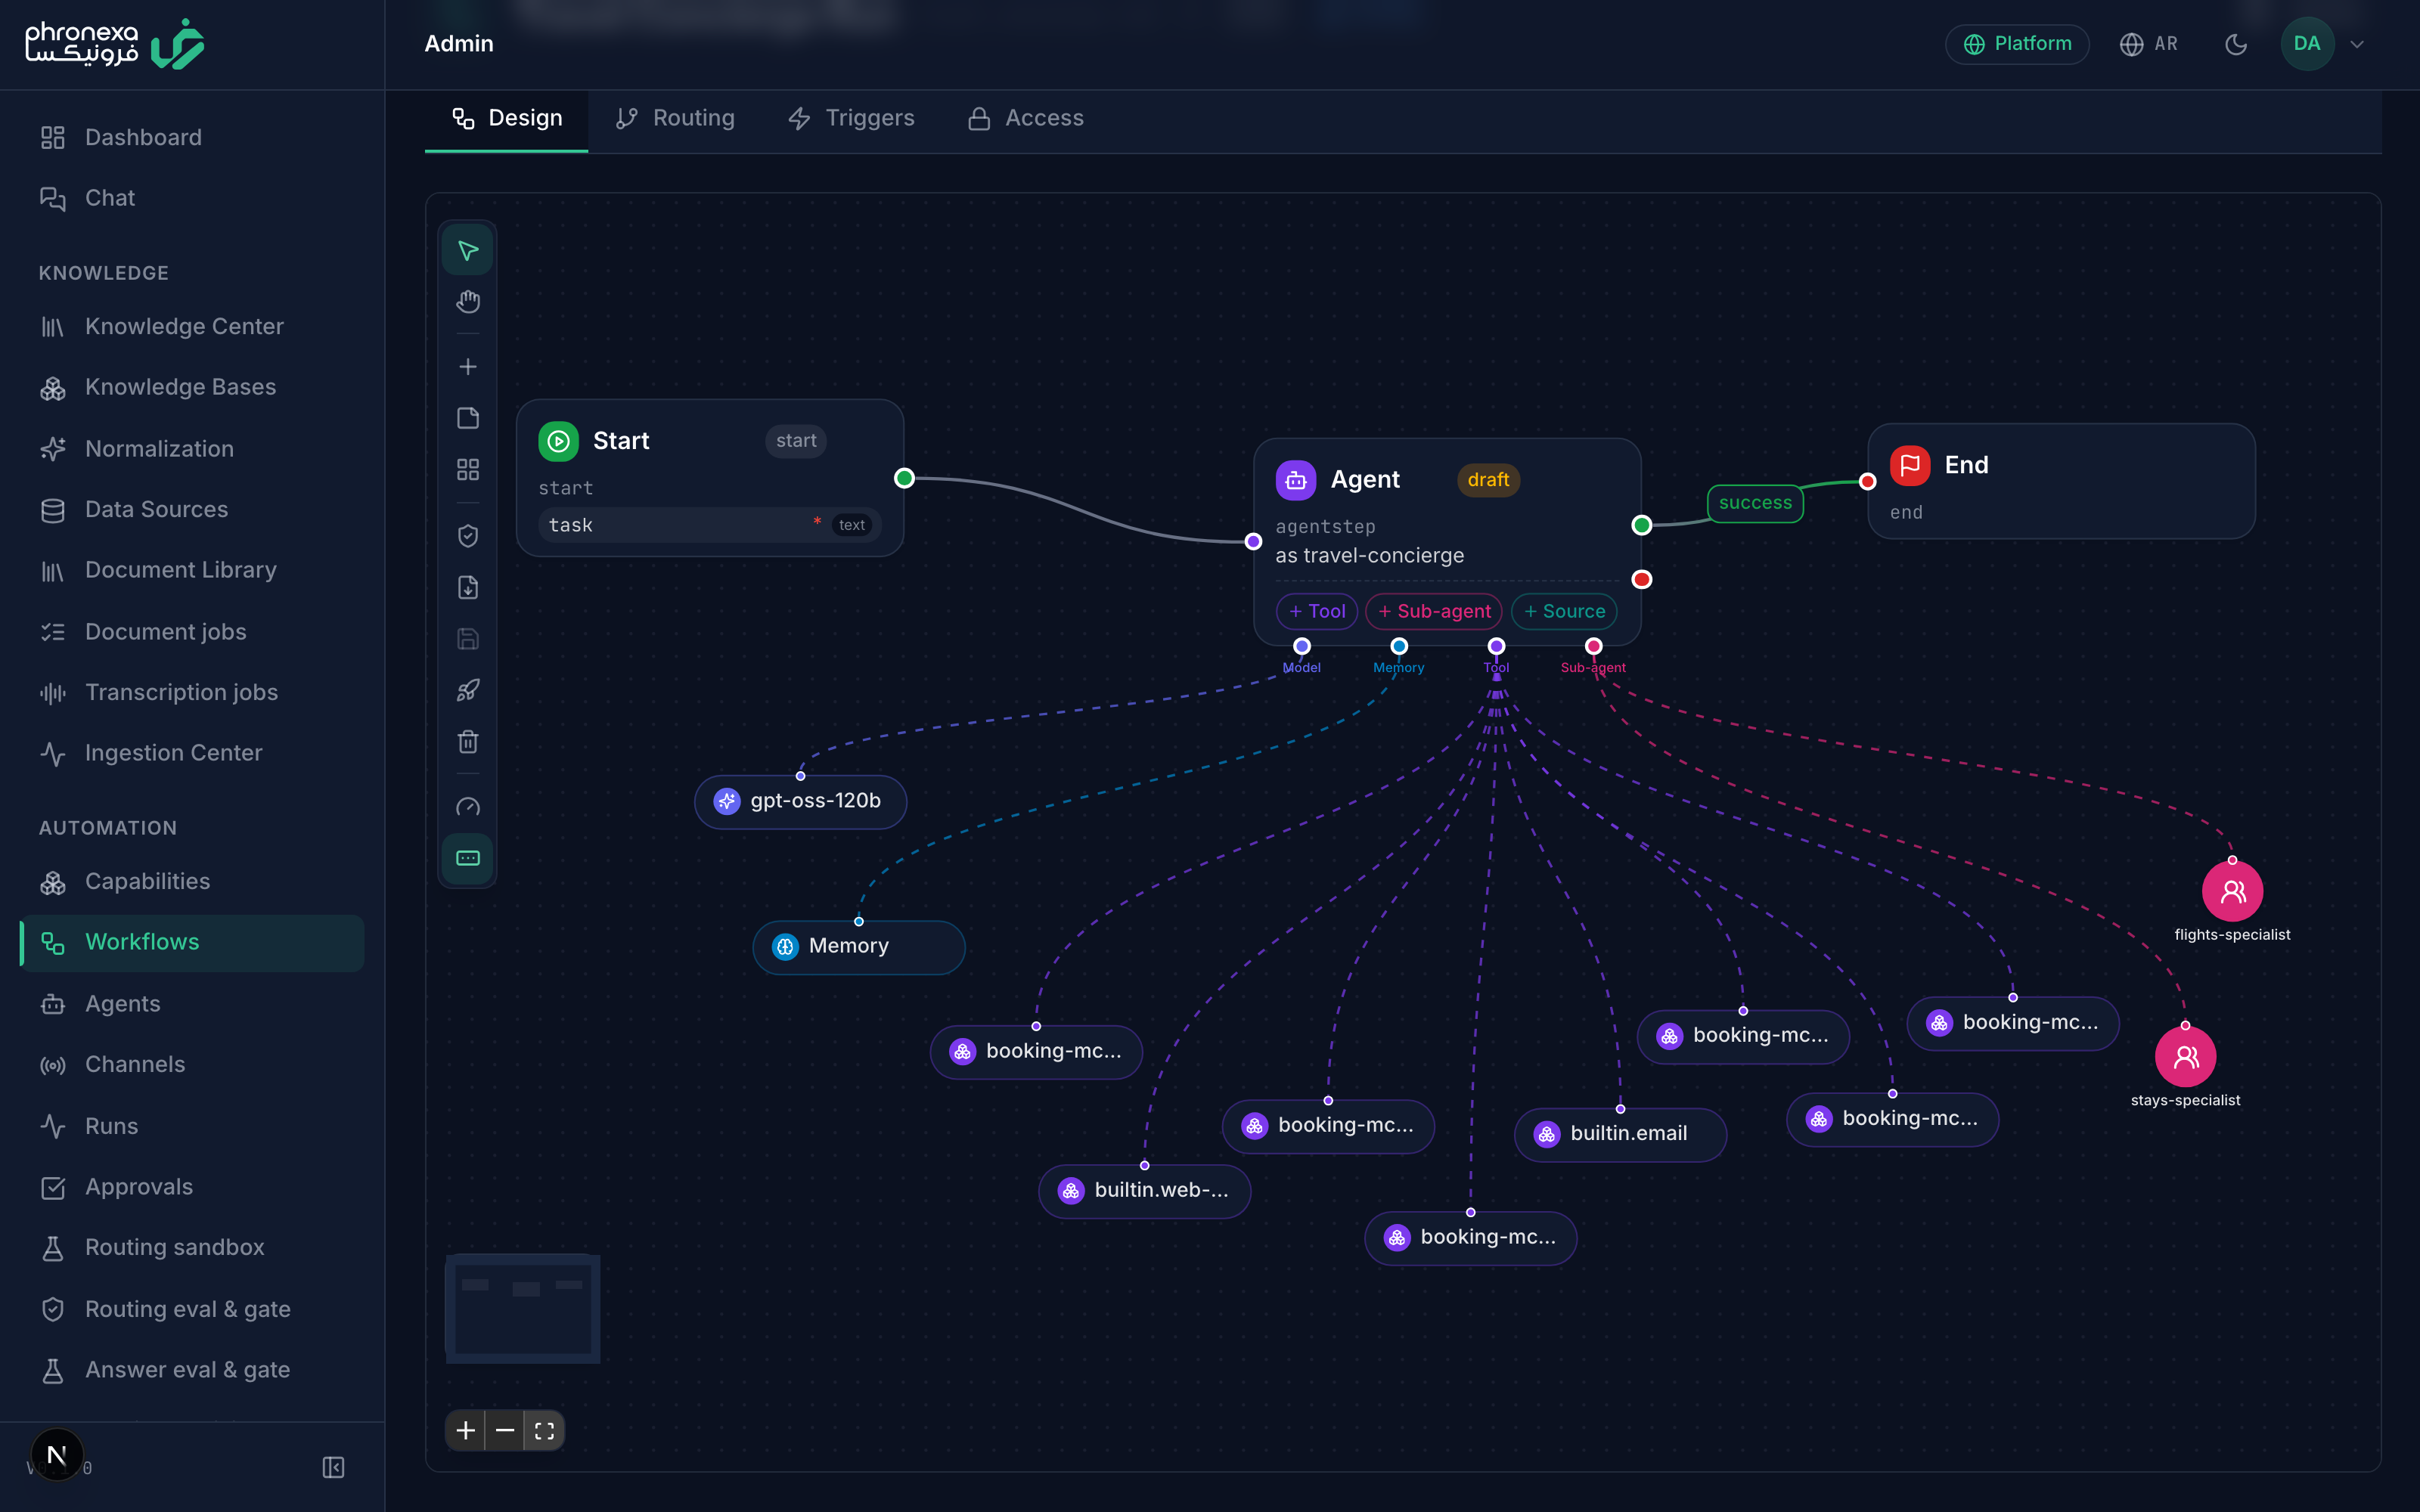Click the plus add-node toolbar icon
Viewport: 2420px width, 1512px height.
coord(467,367)
